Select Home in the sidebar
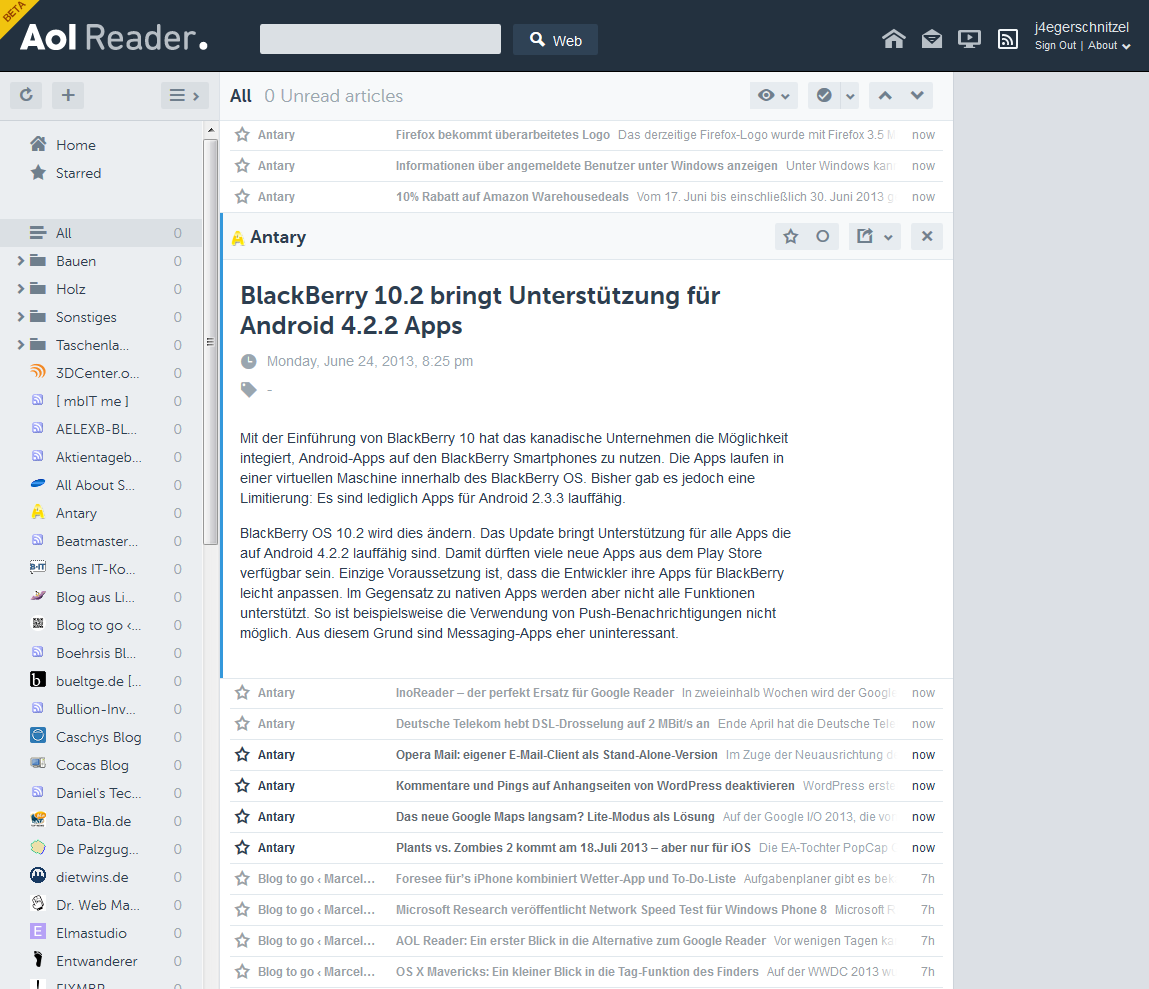 click(75, 145)
